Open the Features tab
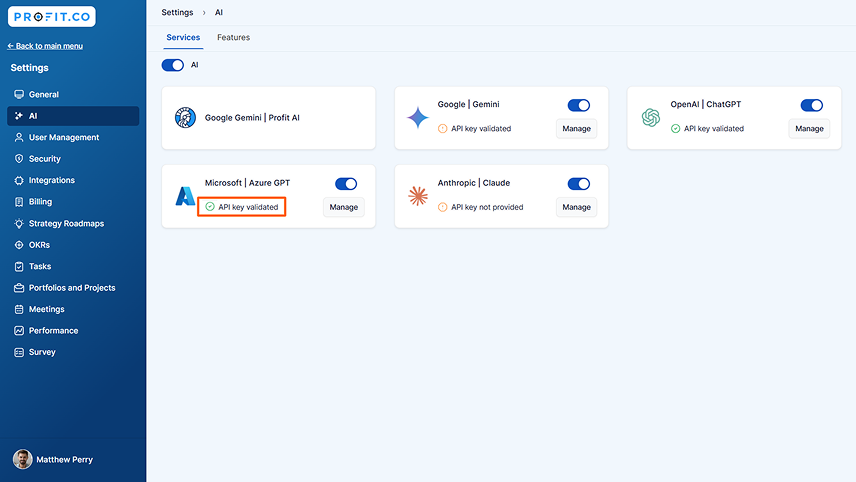This screenshot has height=482, width=856. 234,38
